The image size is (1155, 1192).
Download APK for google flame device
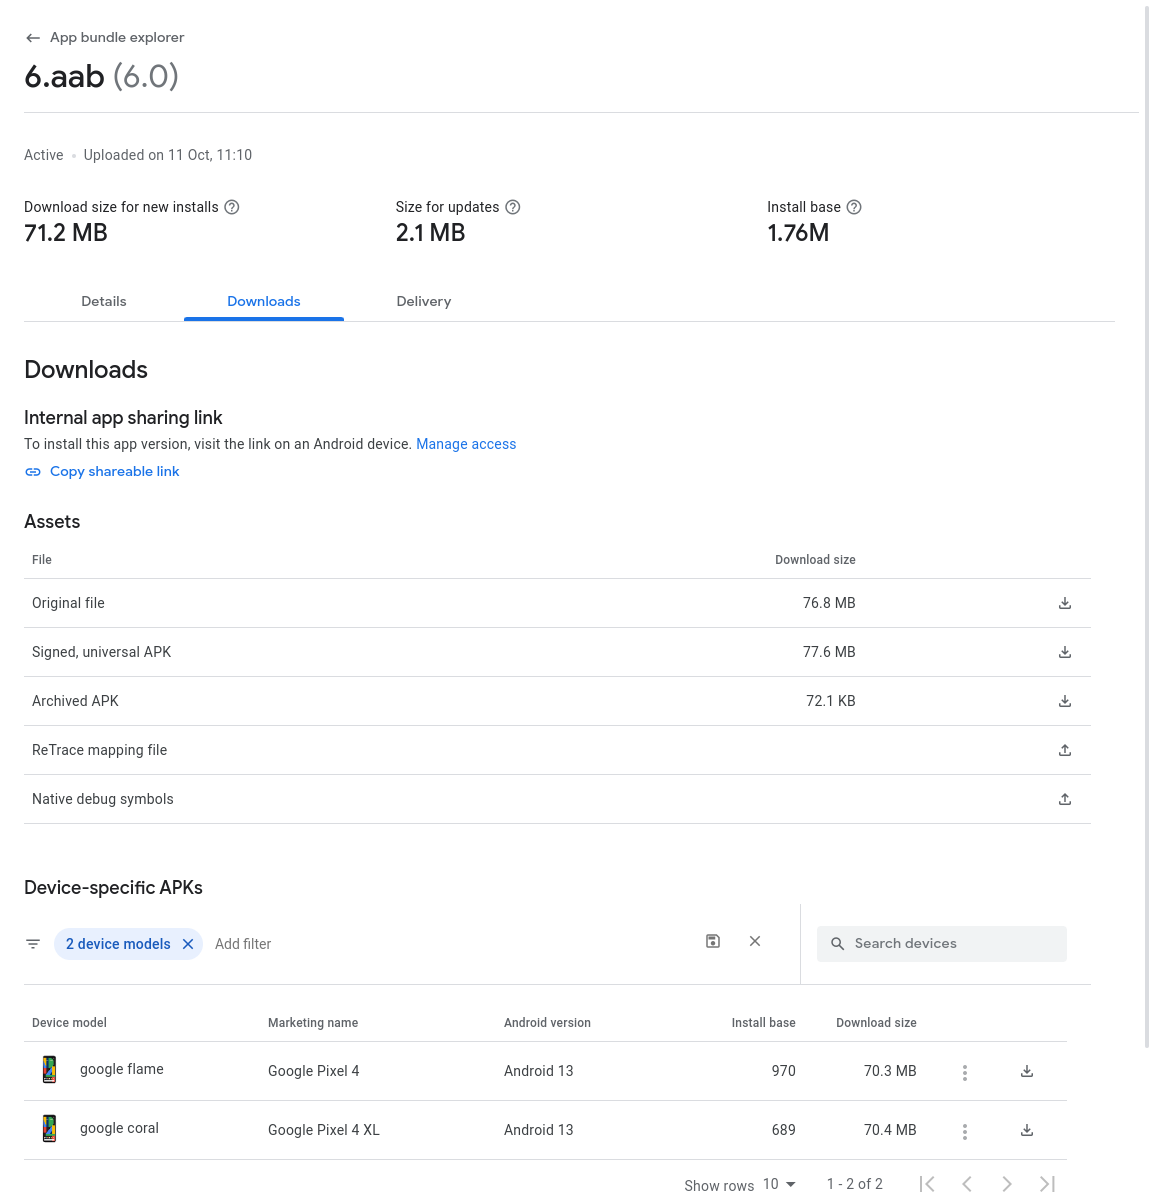point(1027,1071)
